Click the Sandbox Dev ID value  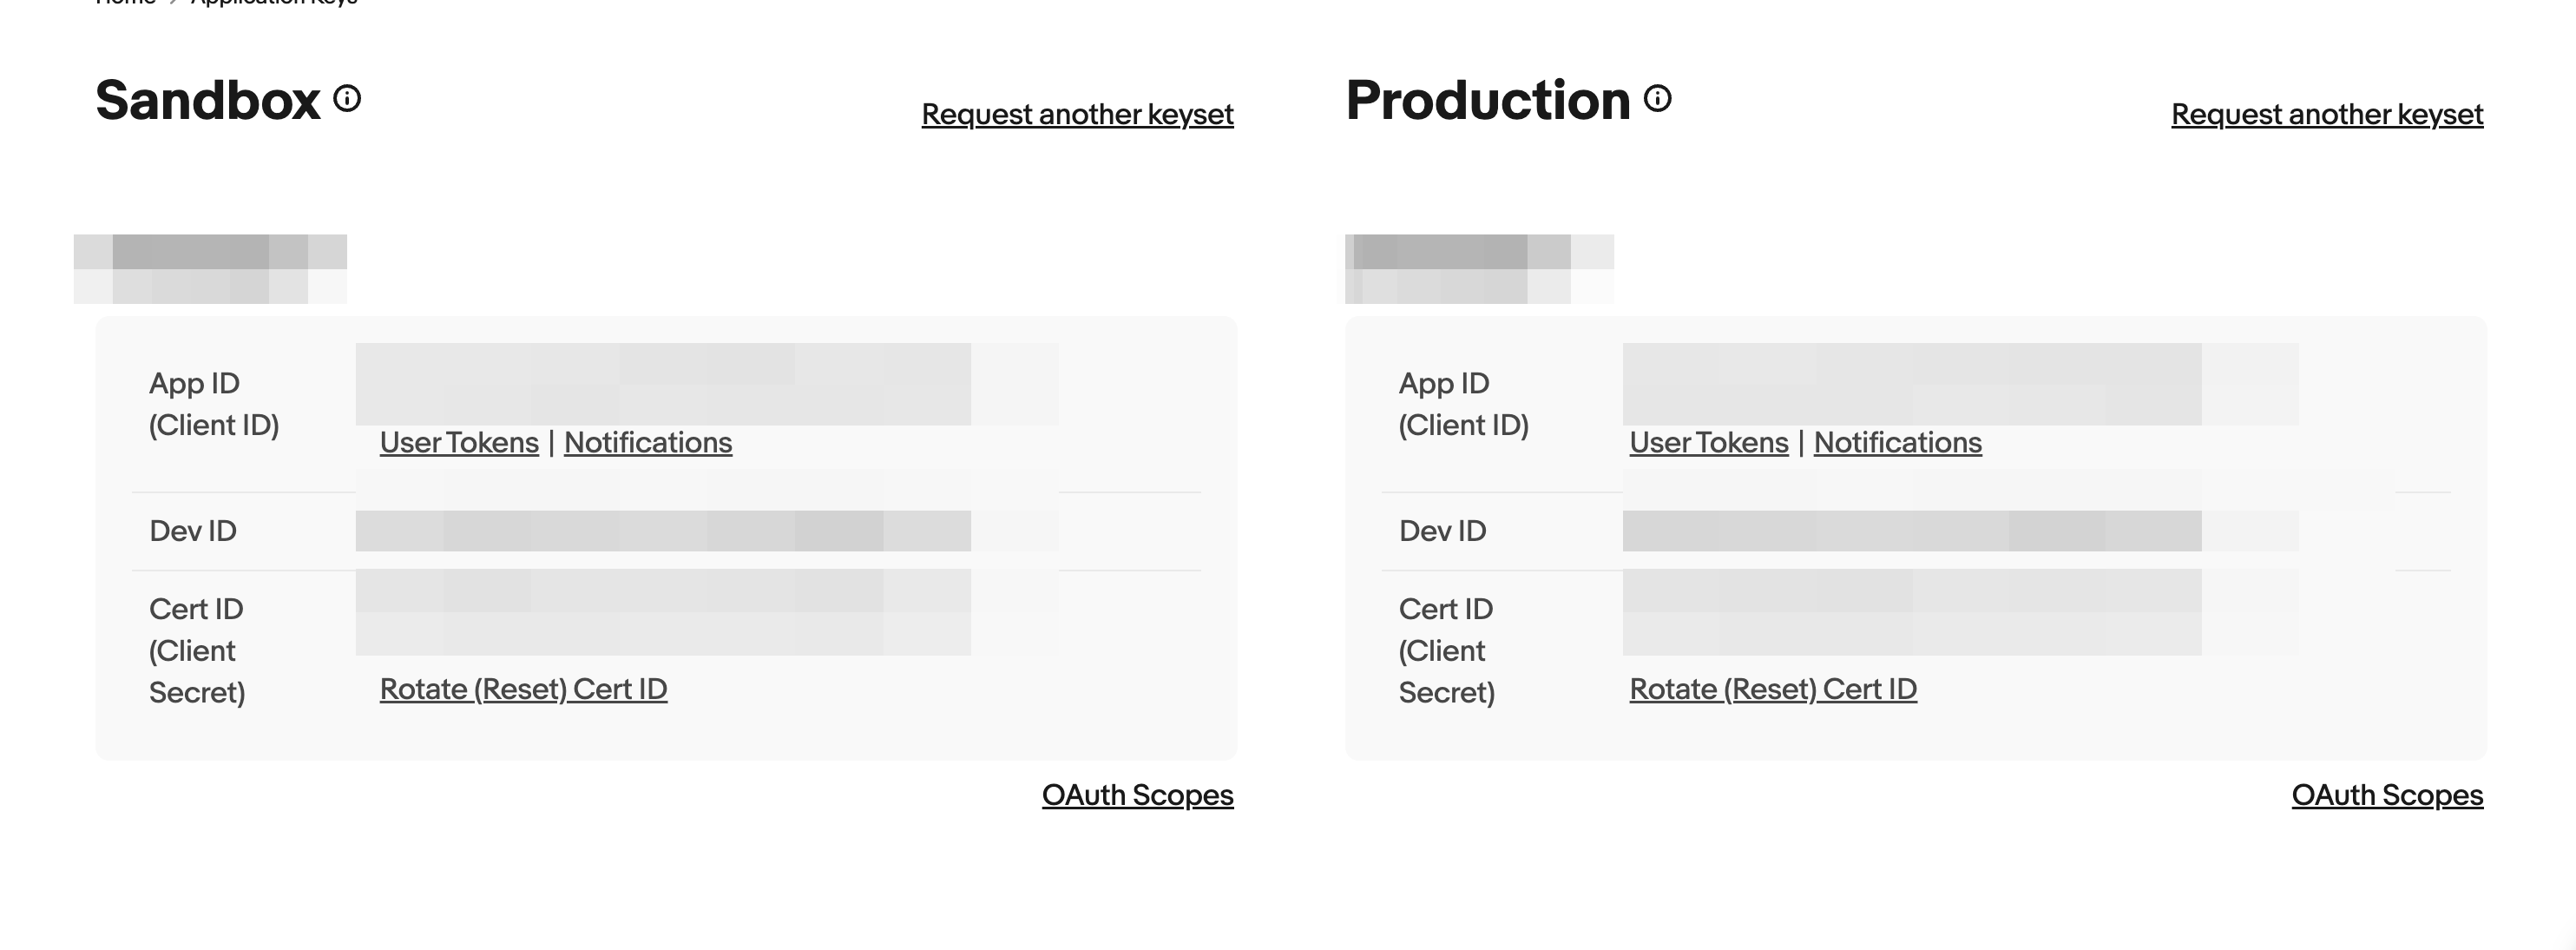click(663, 531)
